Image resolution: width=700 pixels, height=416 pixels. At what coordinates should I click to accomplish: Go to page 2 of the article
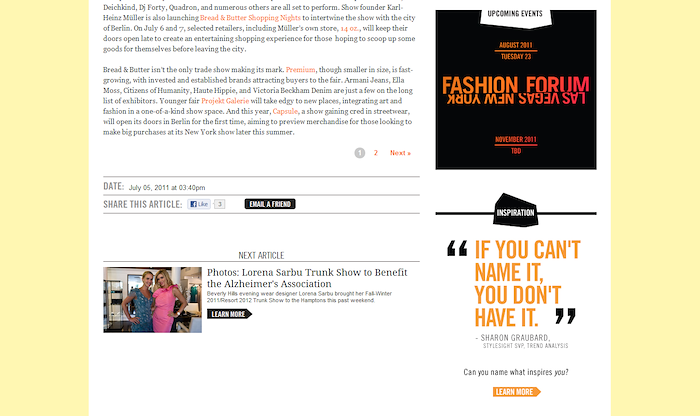tap(376, 153)
